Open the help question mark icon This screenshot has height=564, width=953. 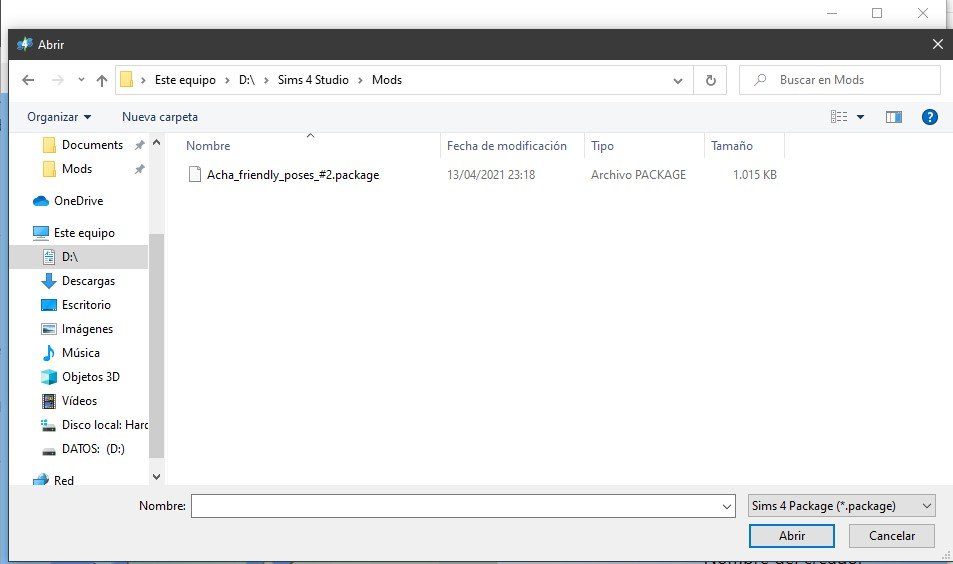[929, 117]
